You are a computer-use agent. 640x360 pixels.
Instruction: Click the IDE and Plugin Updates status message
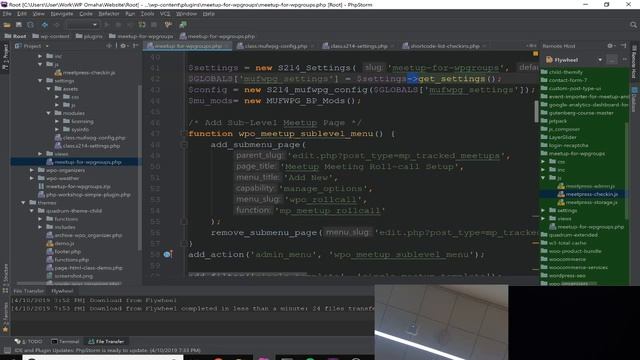point(107,351)
